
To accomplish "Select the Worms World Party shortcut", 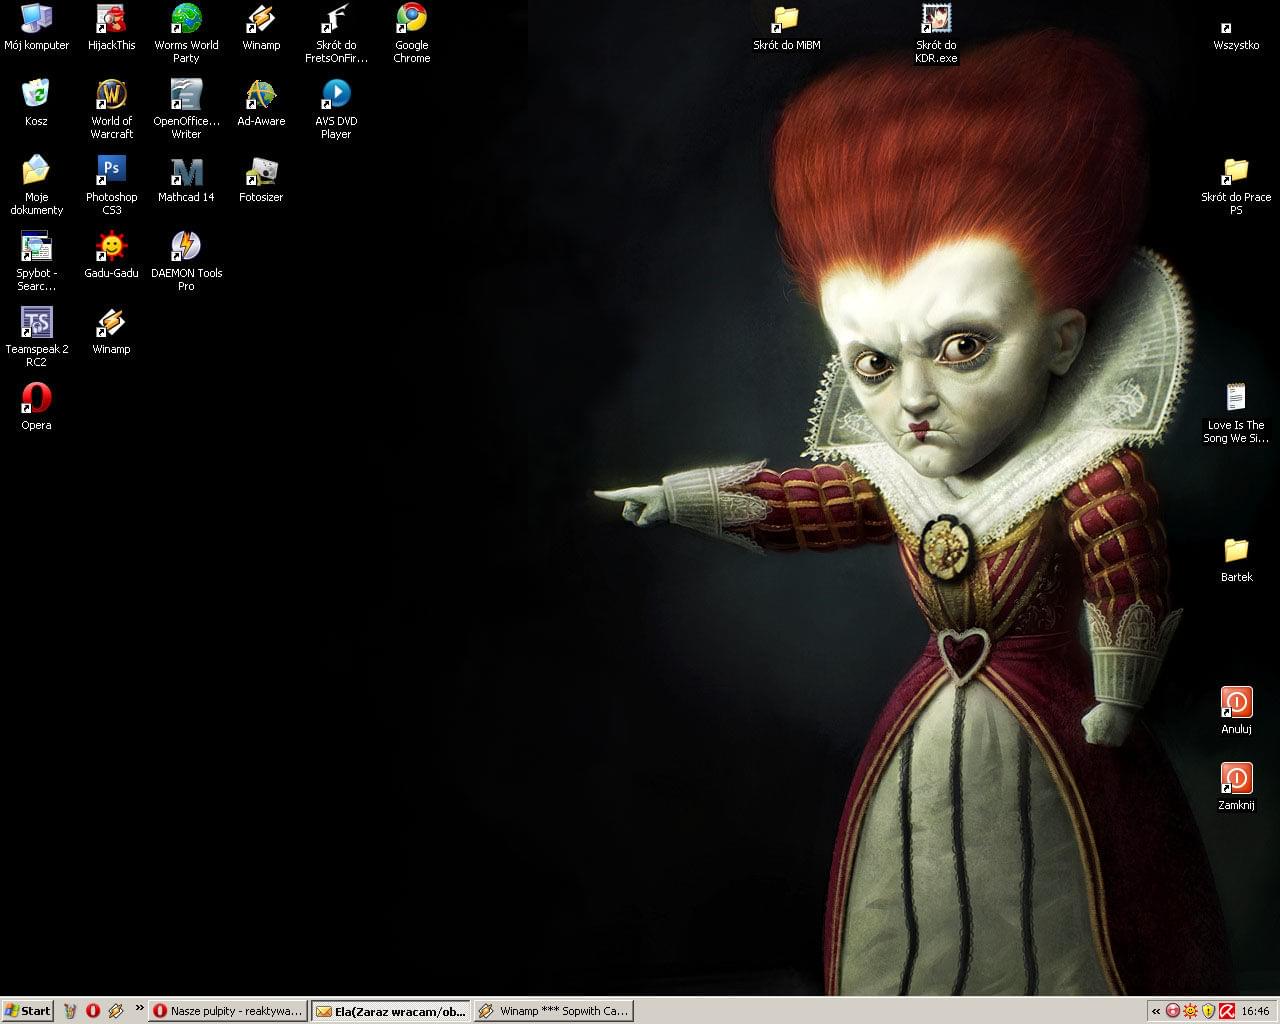I will coord(186,34).
